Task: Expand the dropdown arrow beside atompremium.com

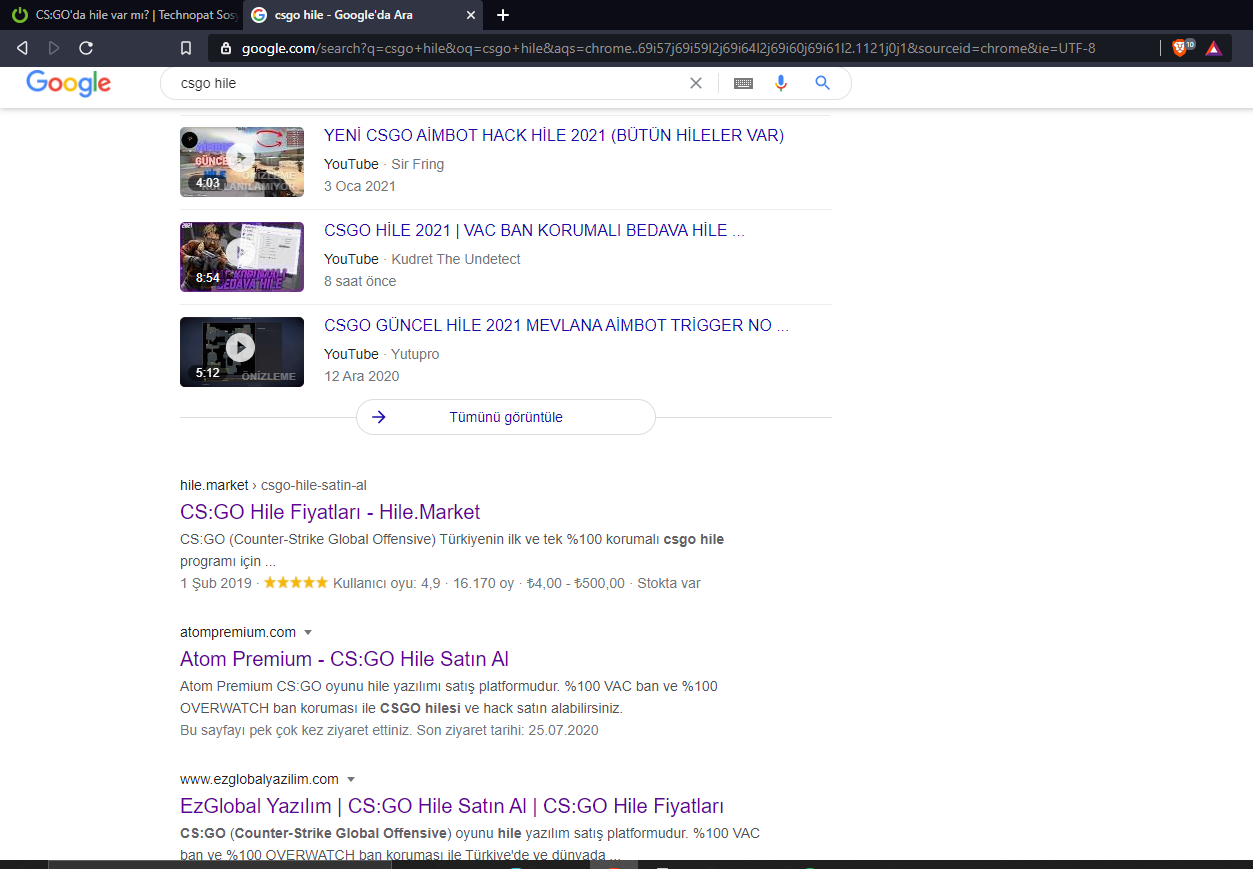Action: tap(308, 632)
